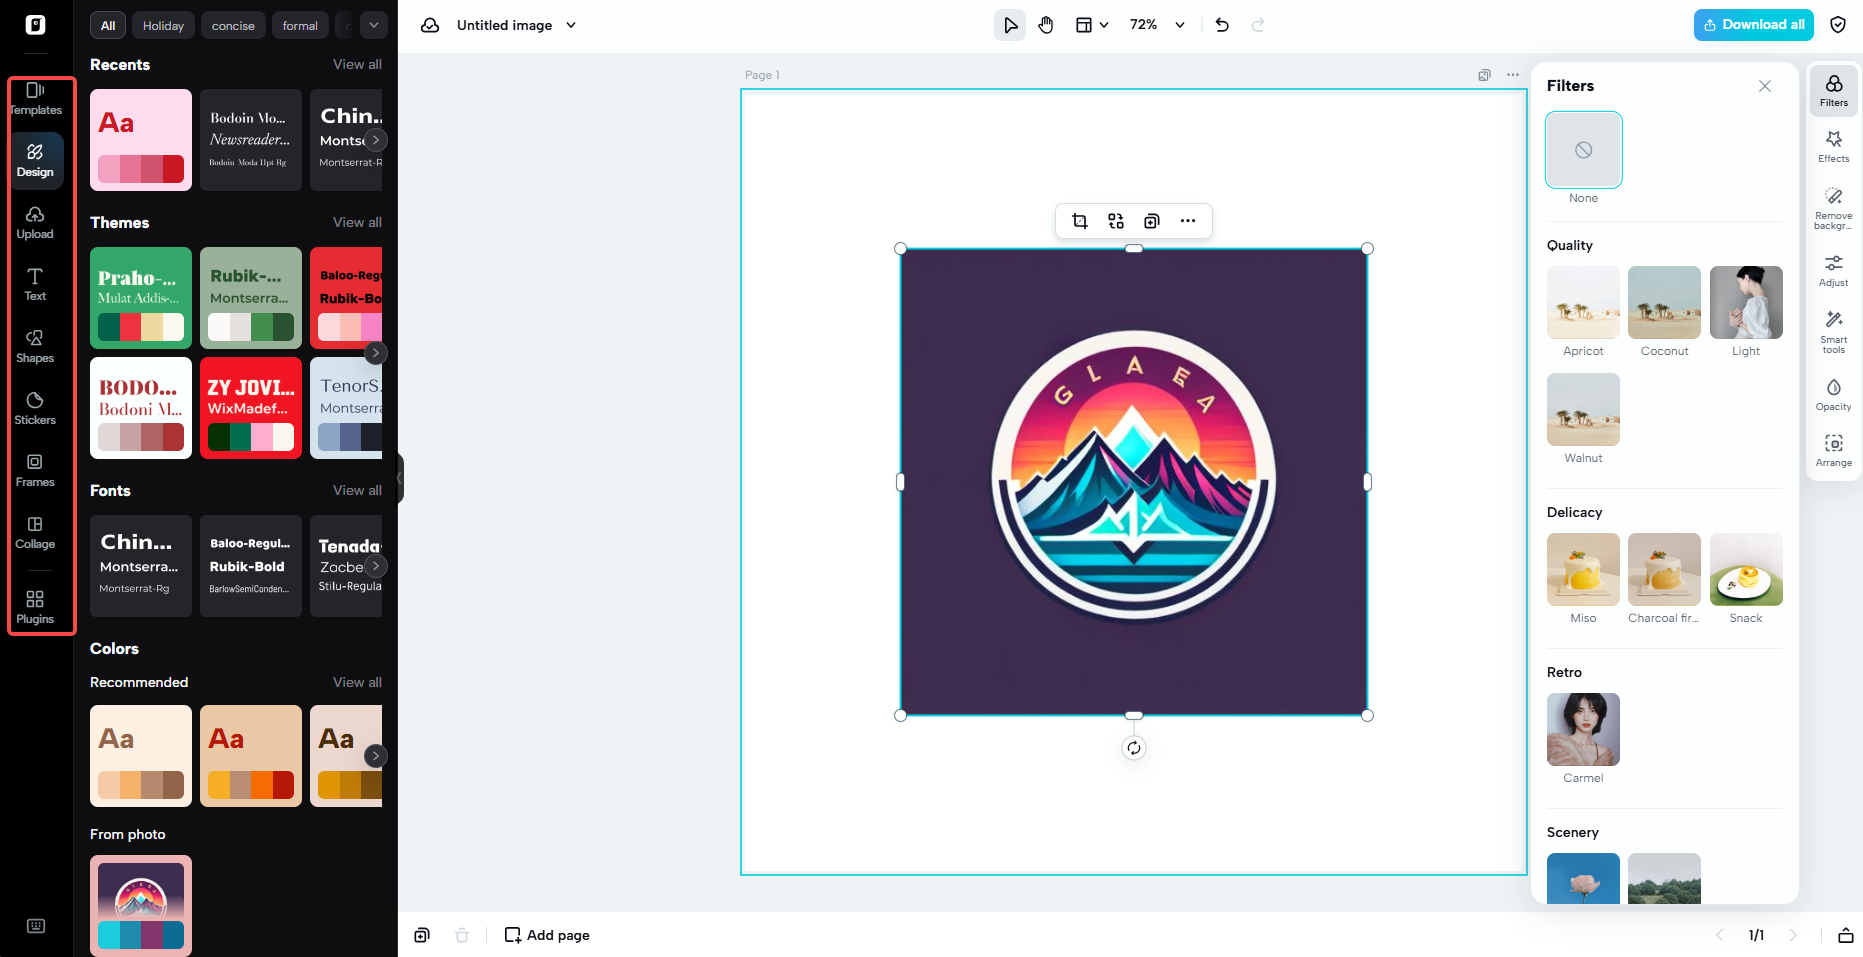Open the canvas resize layout dropdown
The height and width of the screenshot is (957, 1863).
point(1092,25)
